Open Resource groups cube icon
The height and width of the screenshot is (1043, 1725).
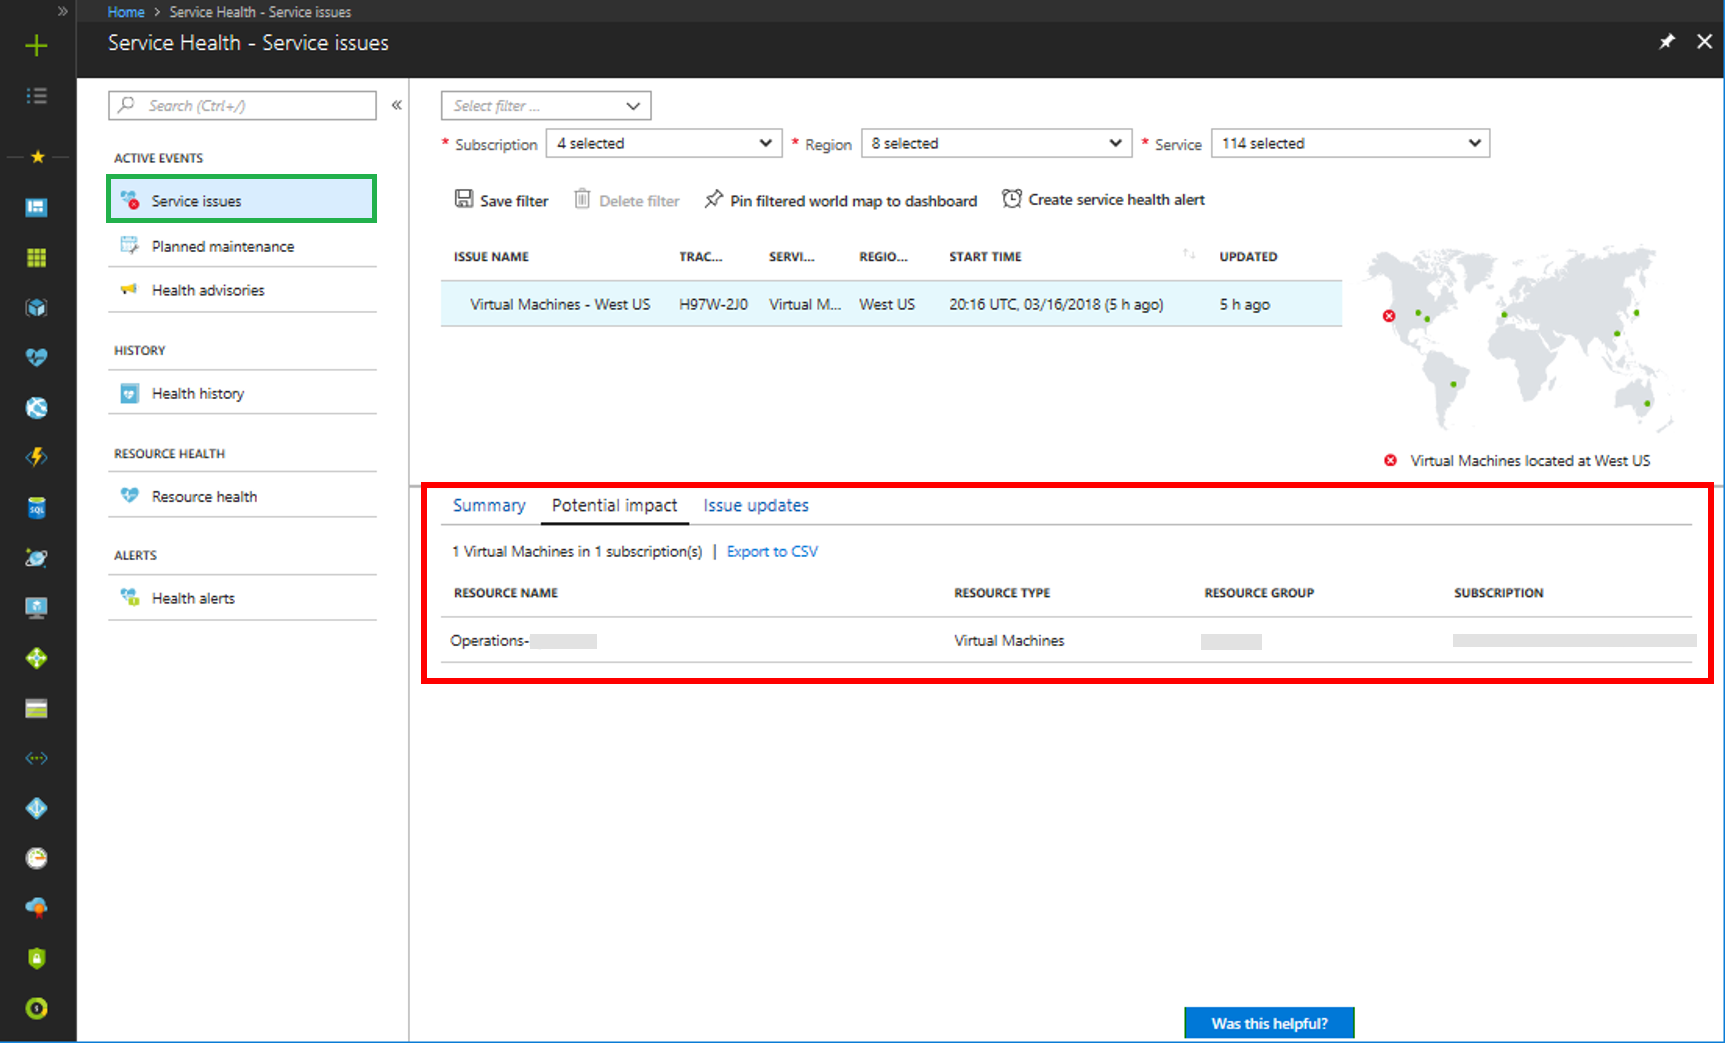point(36,307)
